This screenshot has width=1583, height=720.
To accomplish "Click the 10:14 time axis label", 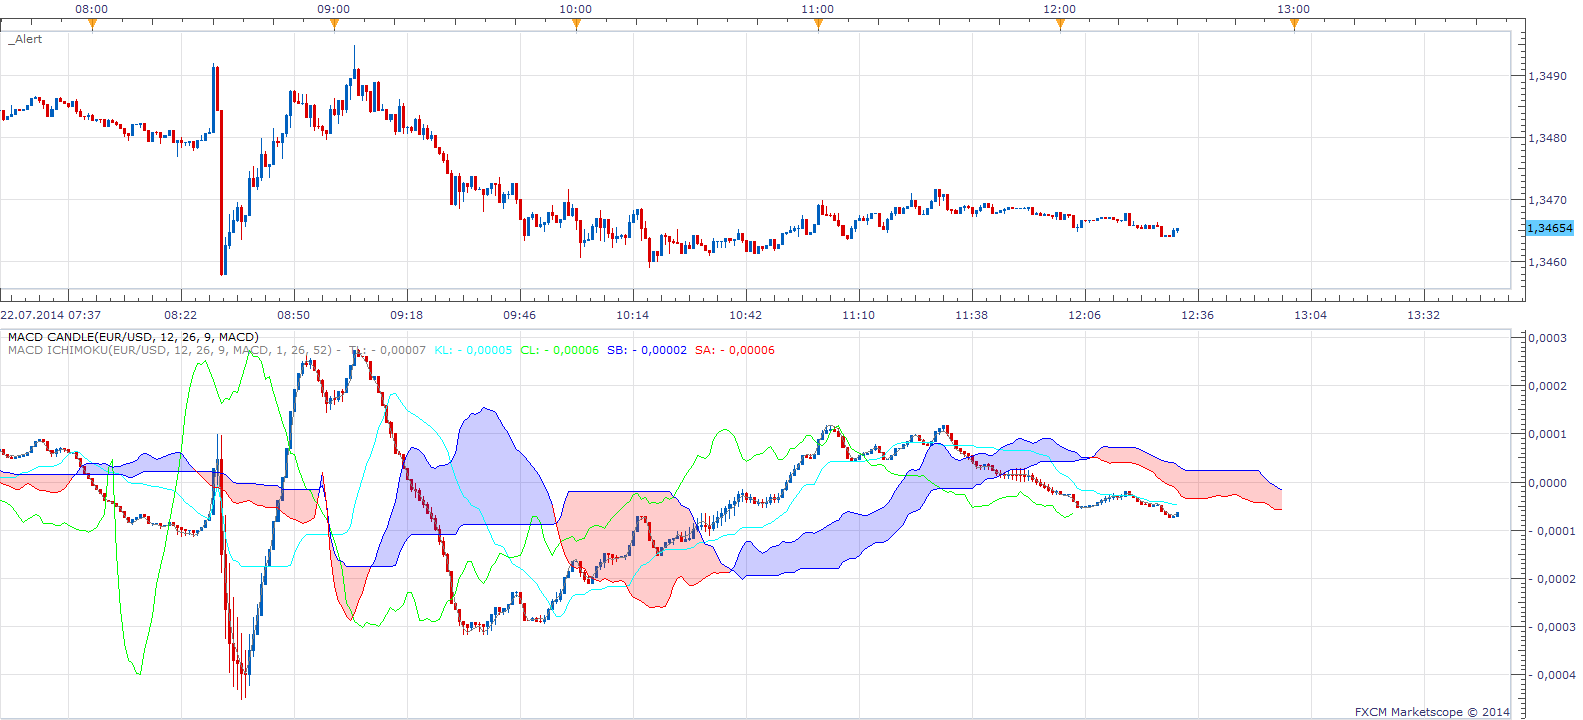I will point(633,315).
